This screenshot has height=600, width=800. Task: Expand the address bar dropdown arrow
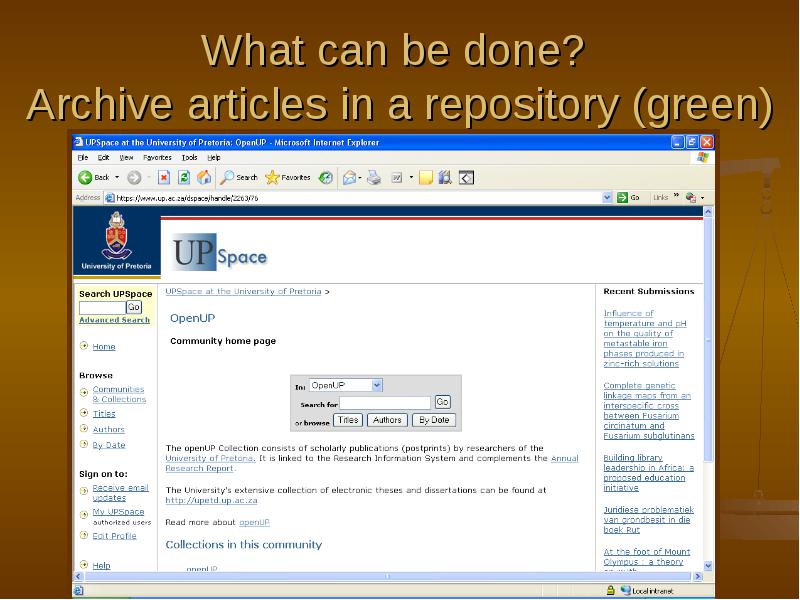(x=607, y=197)
